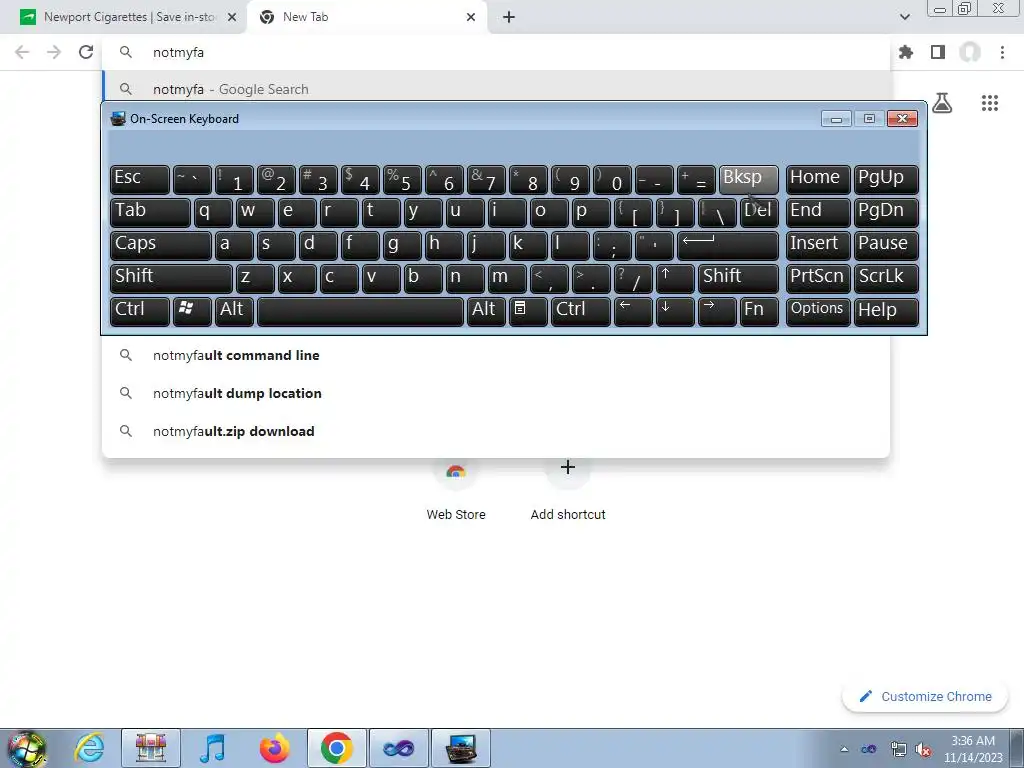Click the browser back arrow

[22, 52]
